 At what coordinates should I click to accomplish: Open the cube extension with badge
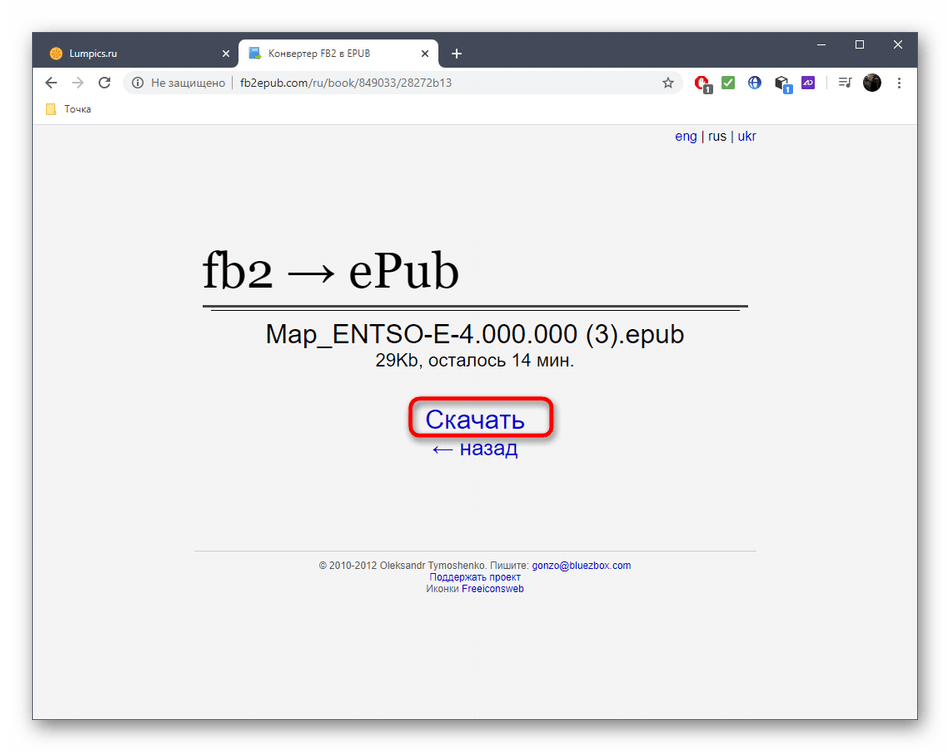783,84
